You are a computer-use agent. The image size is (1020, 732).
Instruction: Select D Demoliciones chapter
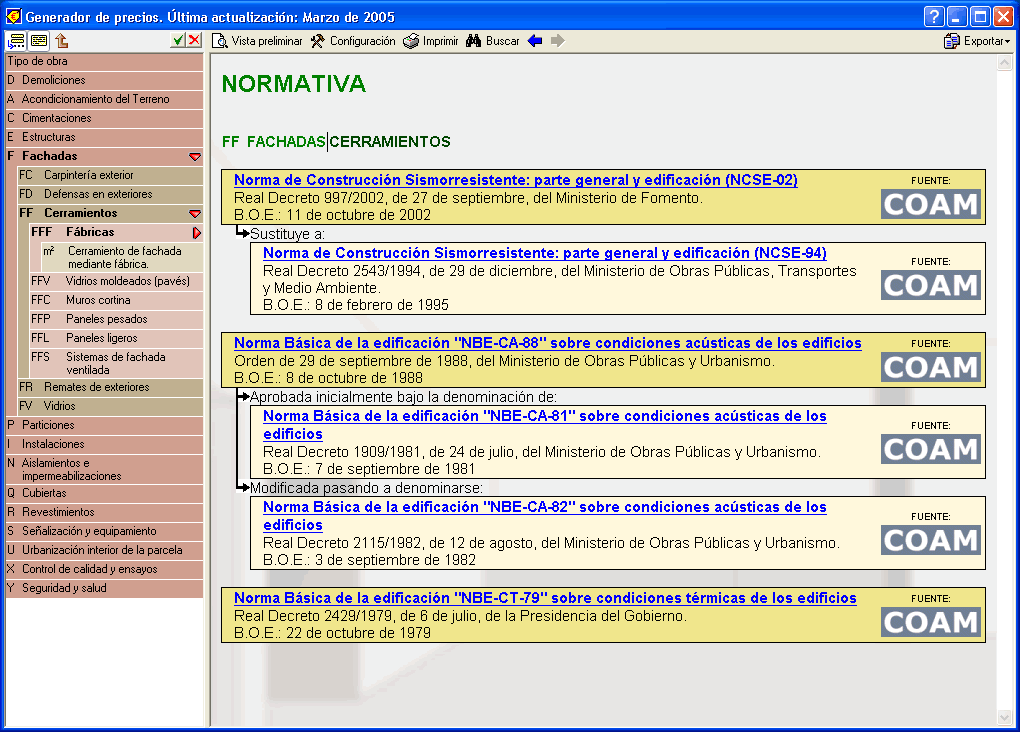104,80
